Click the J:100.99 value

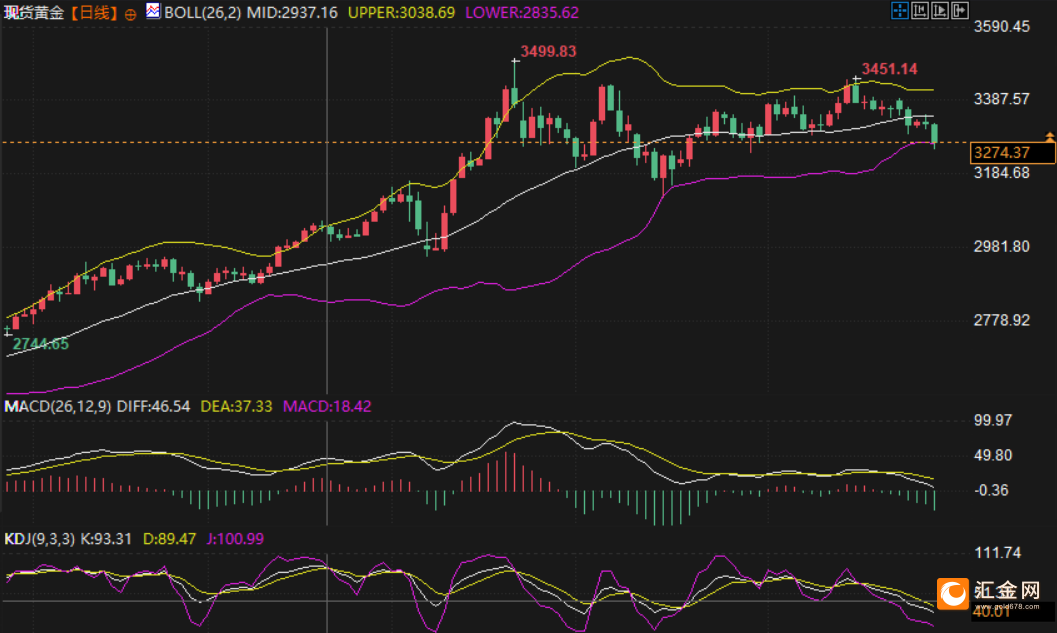tap(235, 539)
